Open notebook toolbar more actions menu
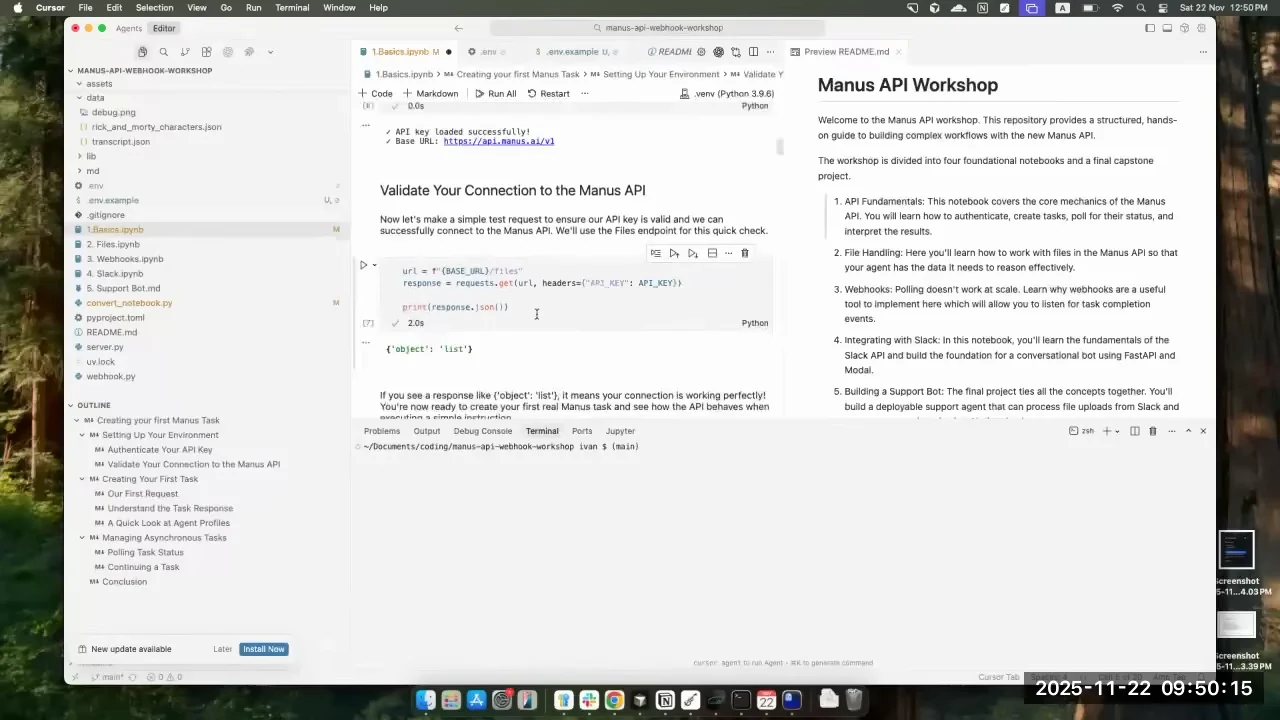The image size is (1280, 720). (585, 93)
